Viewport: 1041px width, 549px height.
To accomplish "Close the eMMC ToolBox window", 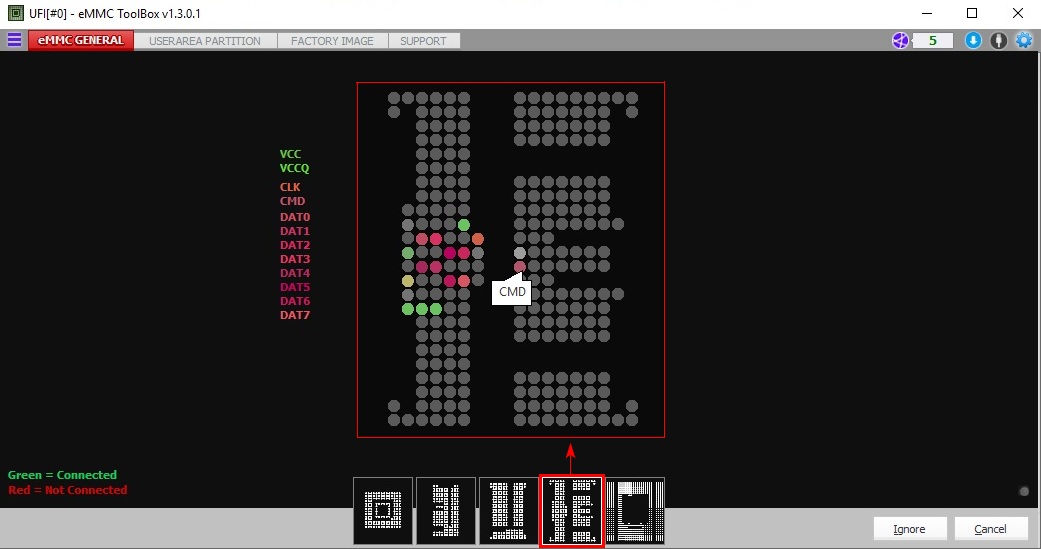I will pyautogui.click(x=1018, y=13).
